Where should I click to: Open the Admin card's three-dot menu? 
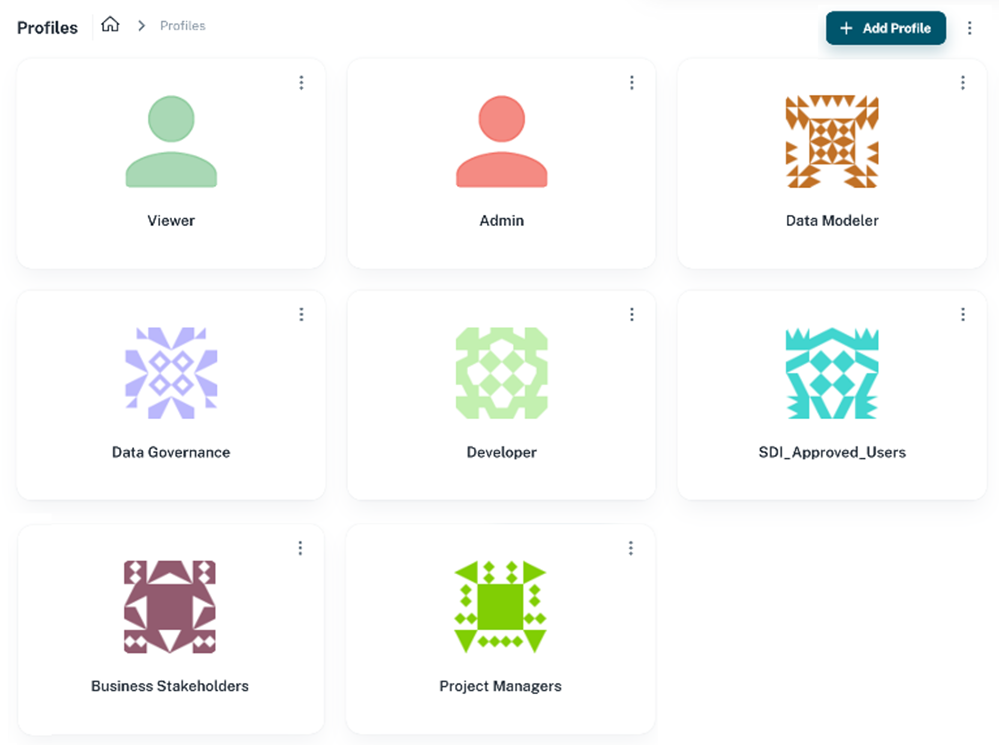click(632, 83)
